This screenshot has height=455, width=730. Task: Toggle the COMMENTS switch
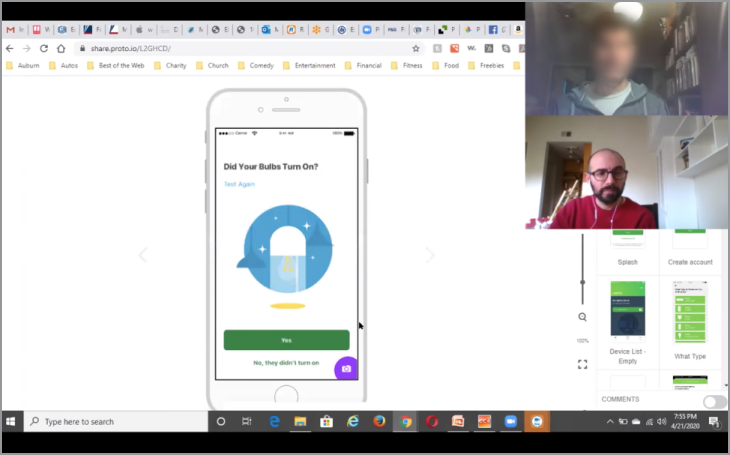point(715,401)
